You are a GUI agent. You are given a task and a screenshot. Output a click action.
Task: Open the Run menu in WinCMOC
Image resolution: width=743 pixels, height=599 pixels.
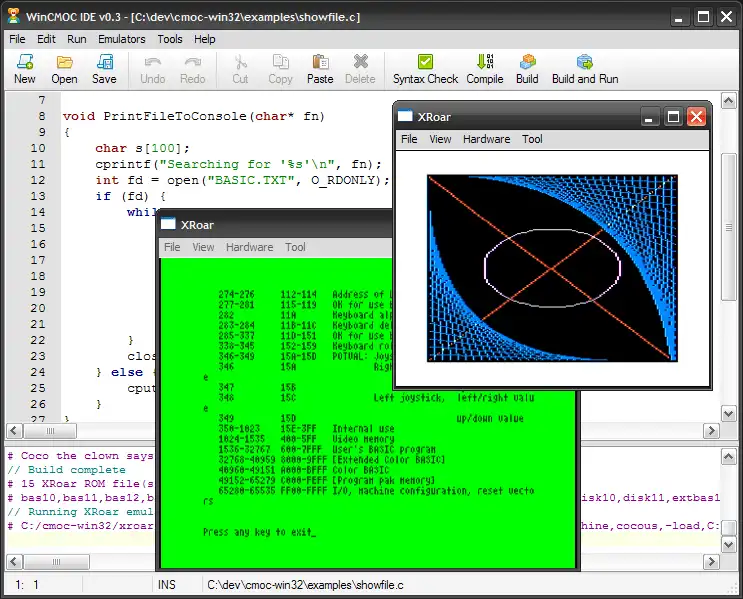[77, 39]
